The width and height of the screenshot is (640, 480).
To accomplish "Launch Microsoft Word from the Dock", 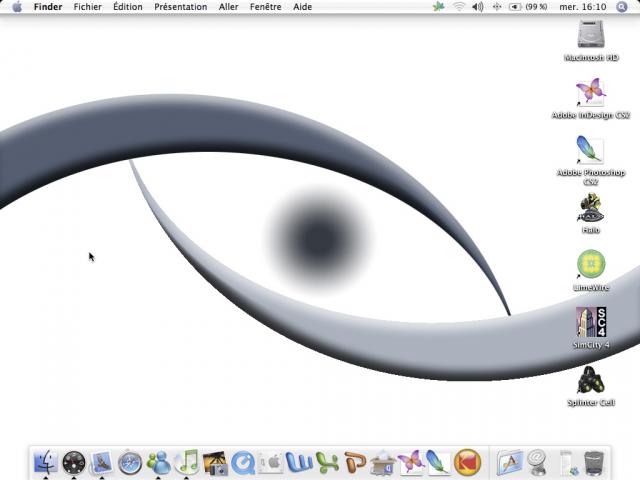I will pyautogui.click(x=299, y=463).
